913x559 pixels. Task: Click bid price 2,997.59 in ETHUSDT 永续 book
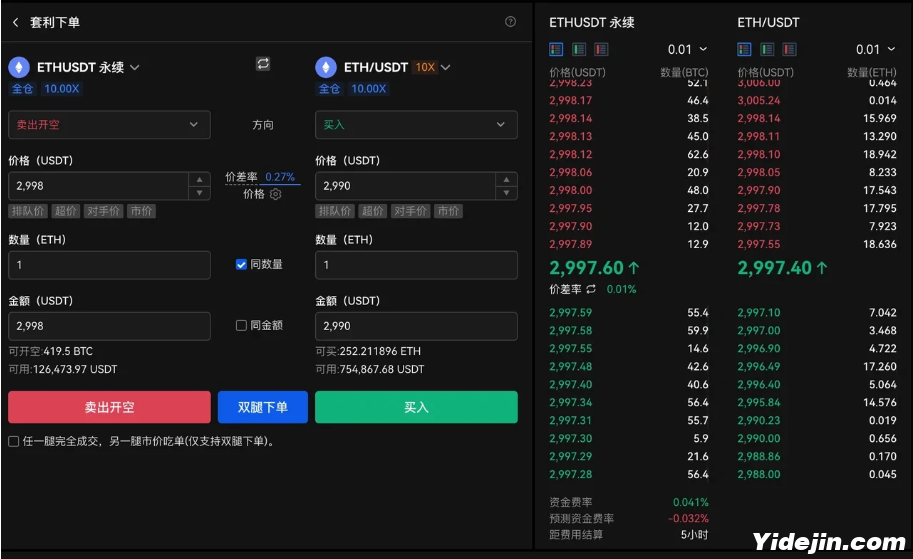coord(571,313)
